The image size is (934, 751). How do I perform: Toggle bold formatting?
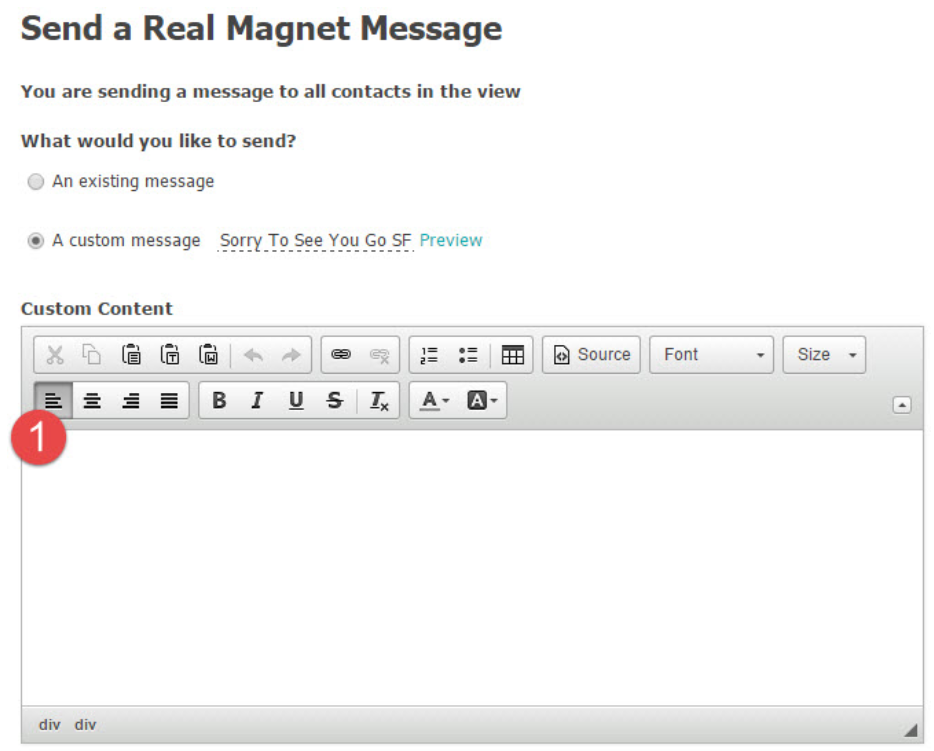[219, 400]
